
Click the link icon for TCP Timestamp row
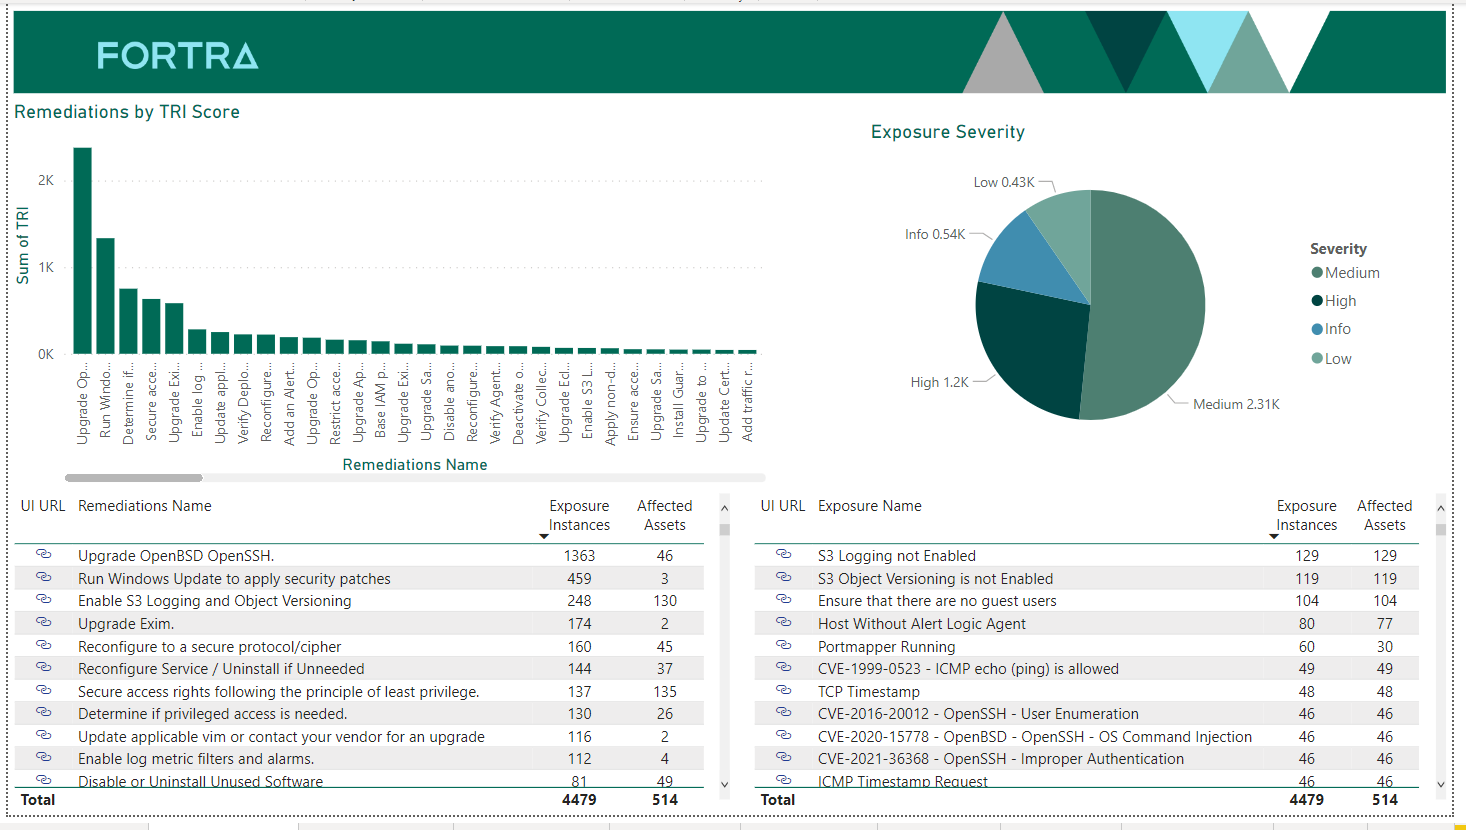(x=783, y=690)
